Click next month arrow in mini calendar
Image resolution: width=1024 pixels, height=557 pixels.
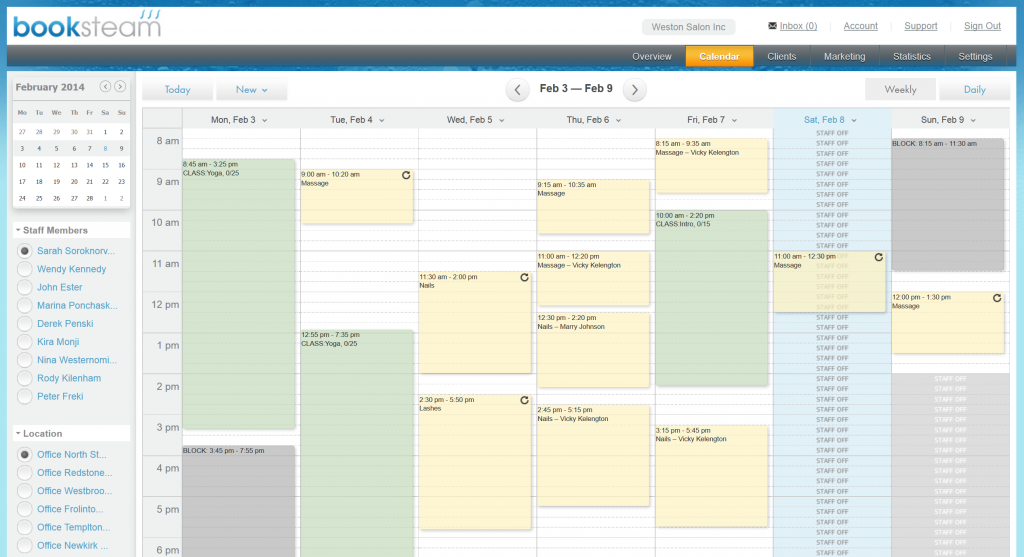pyautogui.click(x=120, y=87)
